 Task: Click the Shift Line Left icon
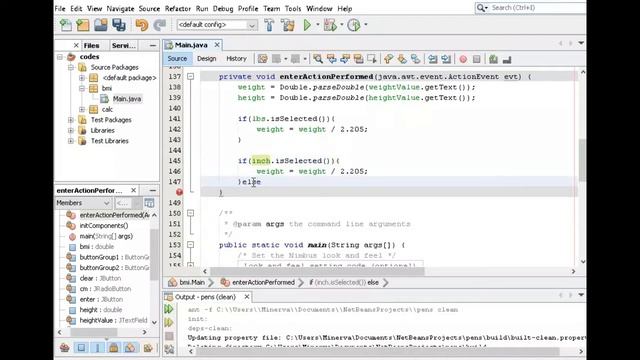[433, 59]
